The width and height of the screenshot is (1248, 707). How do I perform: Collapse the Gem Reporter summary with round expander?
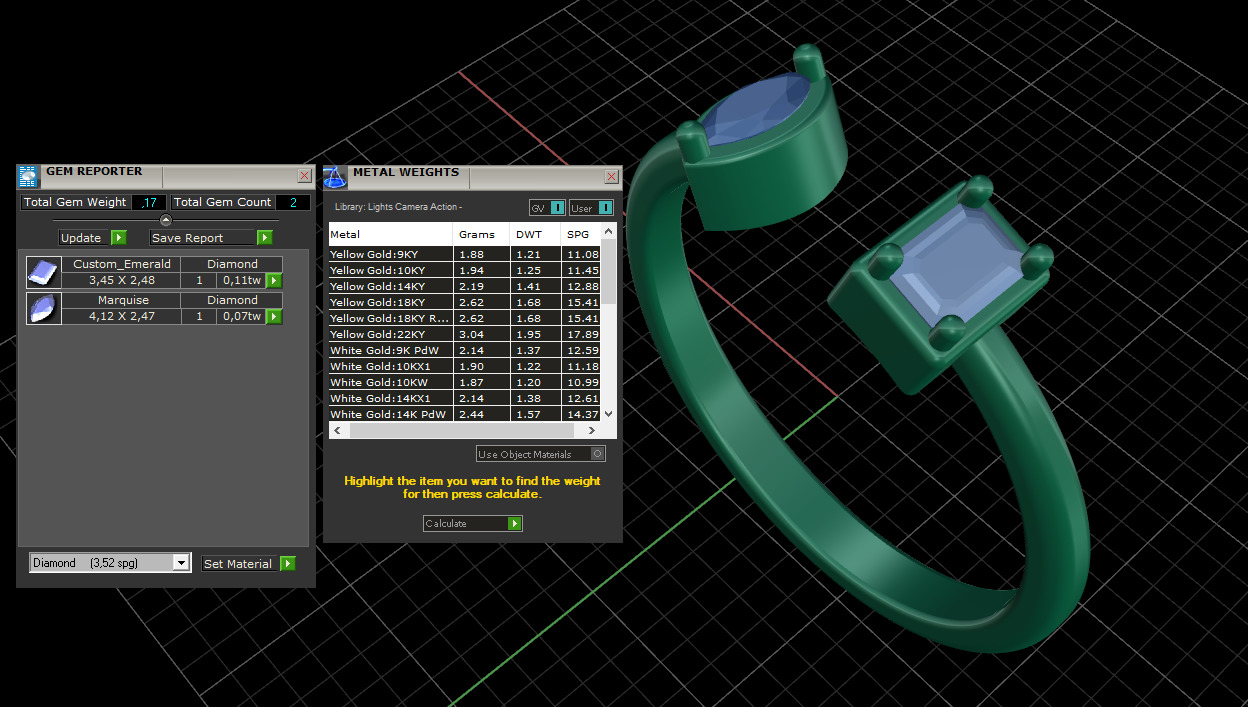coord(166,220)
